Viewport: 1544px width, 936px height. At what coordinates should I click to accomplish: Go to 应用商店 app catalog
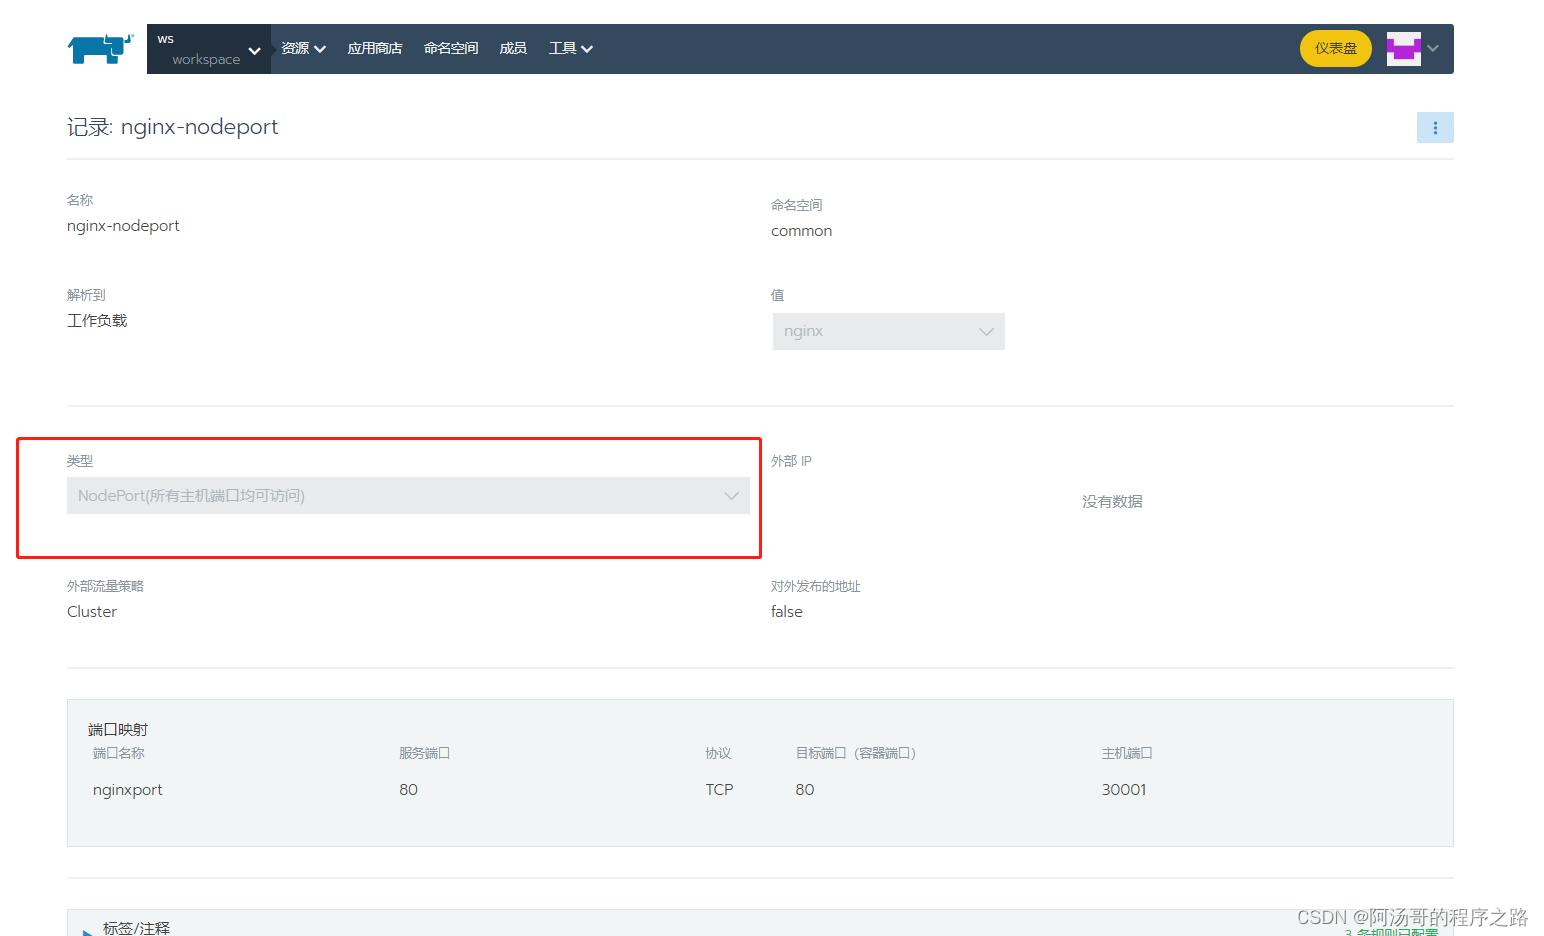click(375, 48)
